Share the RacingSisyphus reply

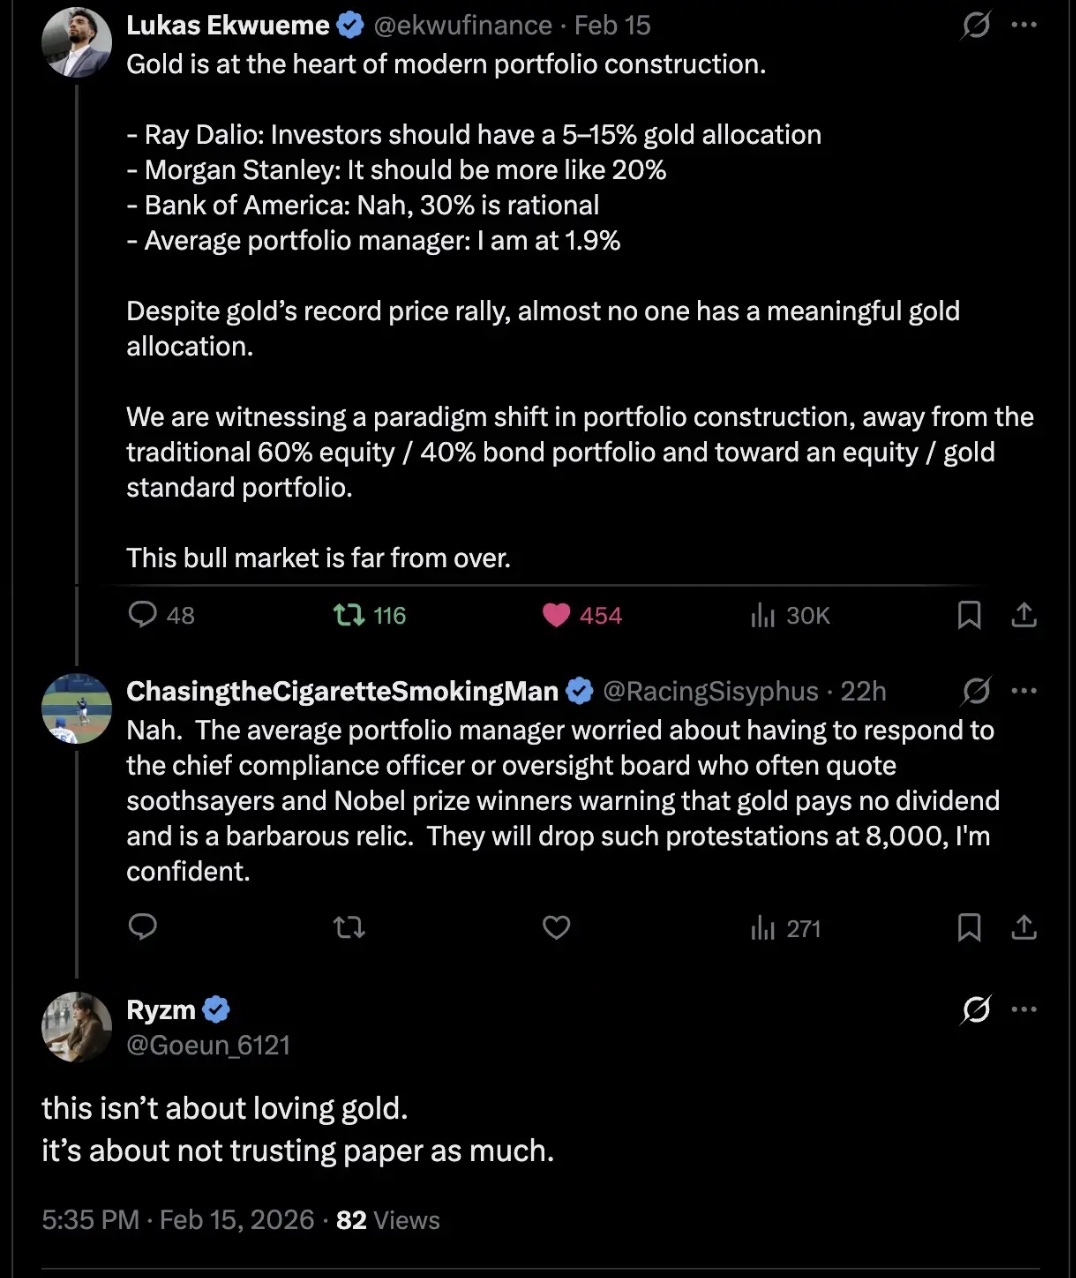pos(1024,928)
